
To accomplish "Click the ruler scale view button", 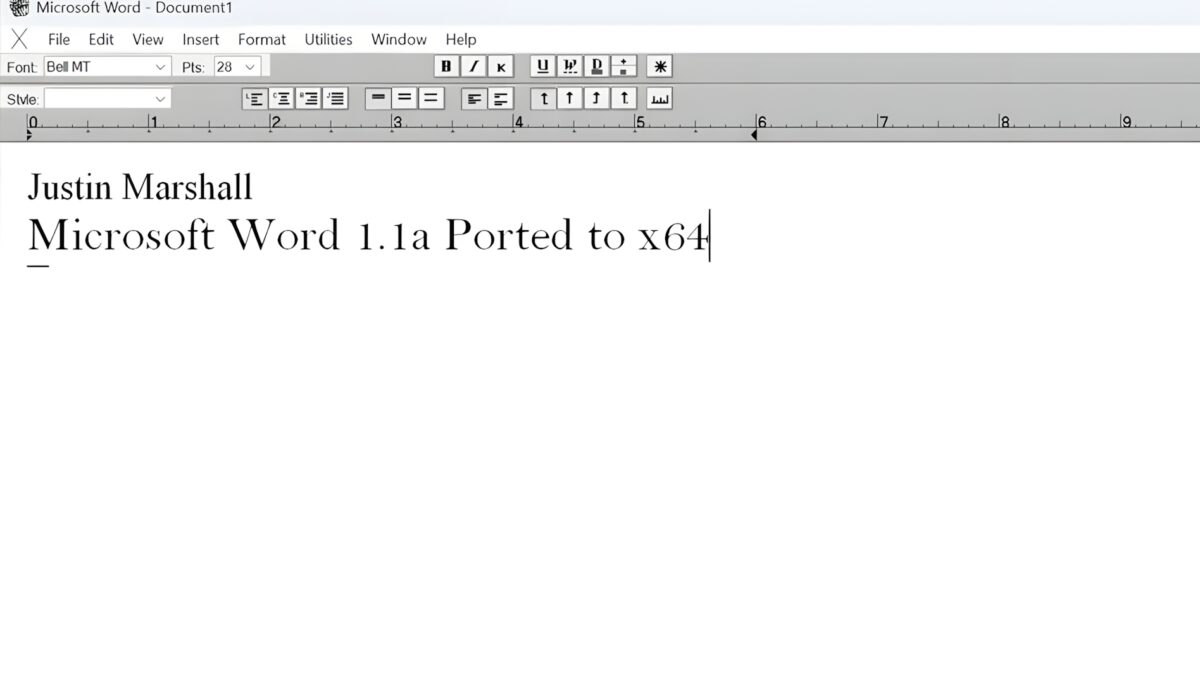I will pos(659,98).
